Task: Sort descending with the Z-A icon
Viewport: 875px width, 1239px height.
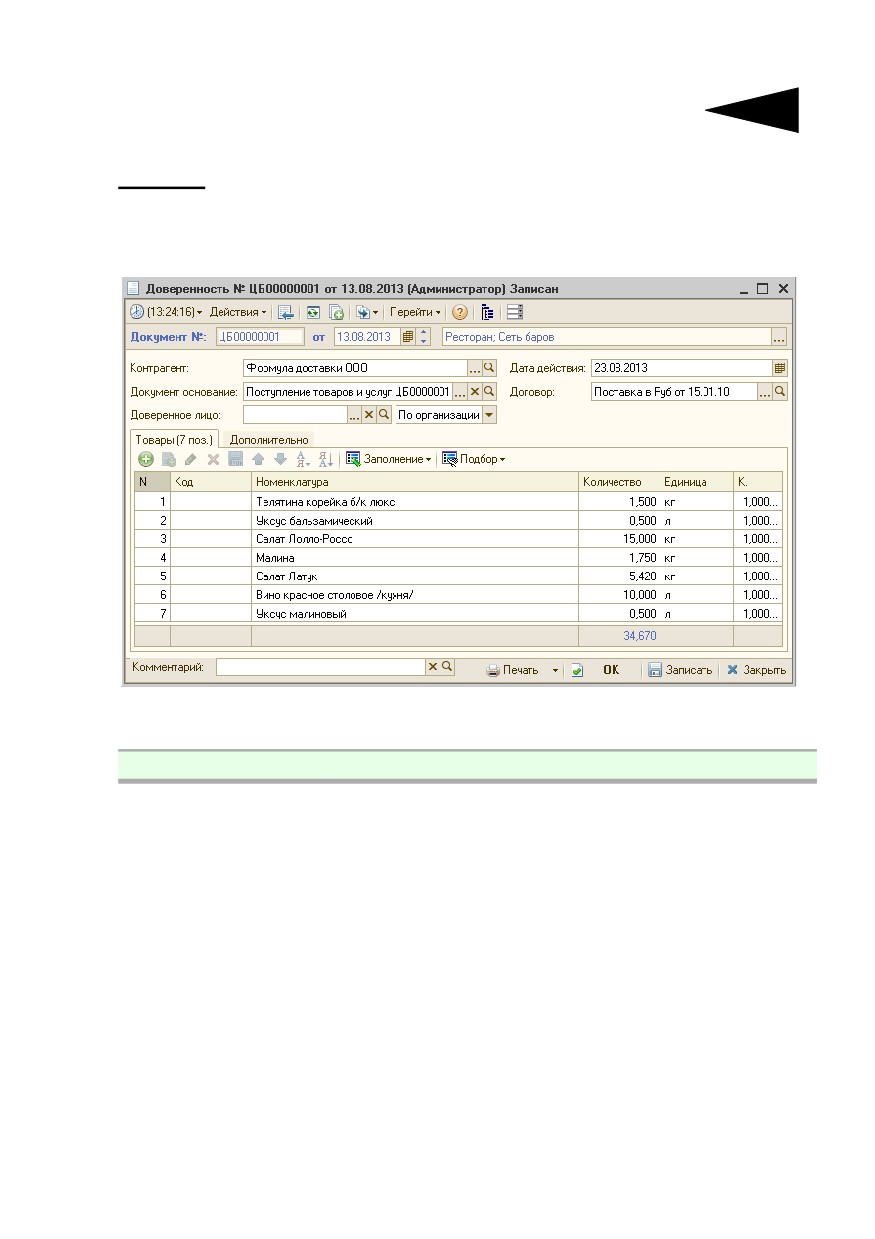Action: tap(325, 459)
